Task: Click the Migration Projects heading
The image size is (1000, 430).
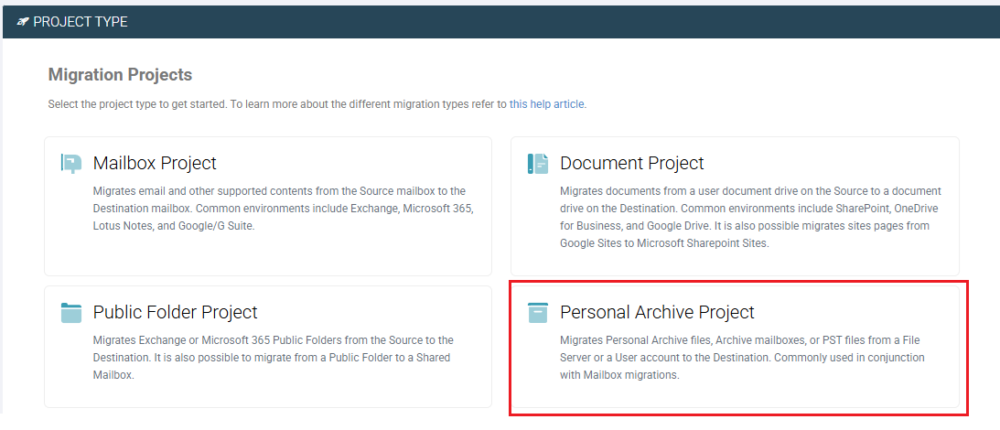Action: [x=120, y=75]
